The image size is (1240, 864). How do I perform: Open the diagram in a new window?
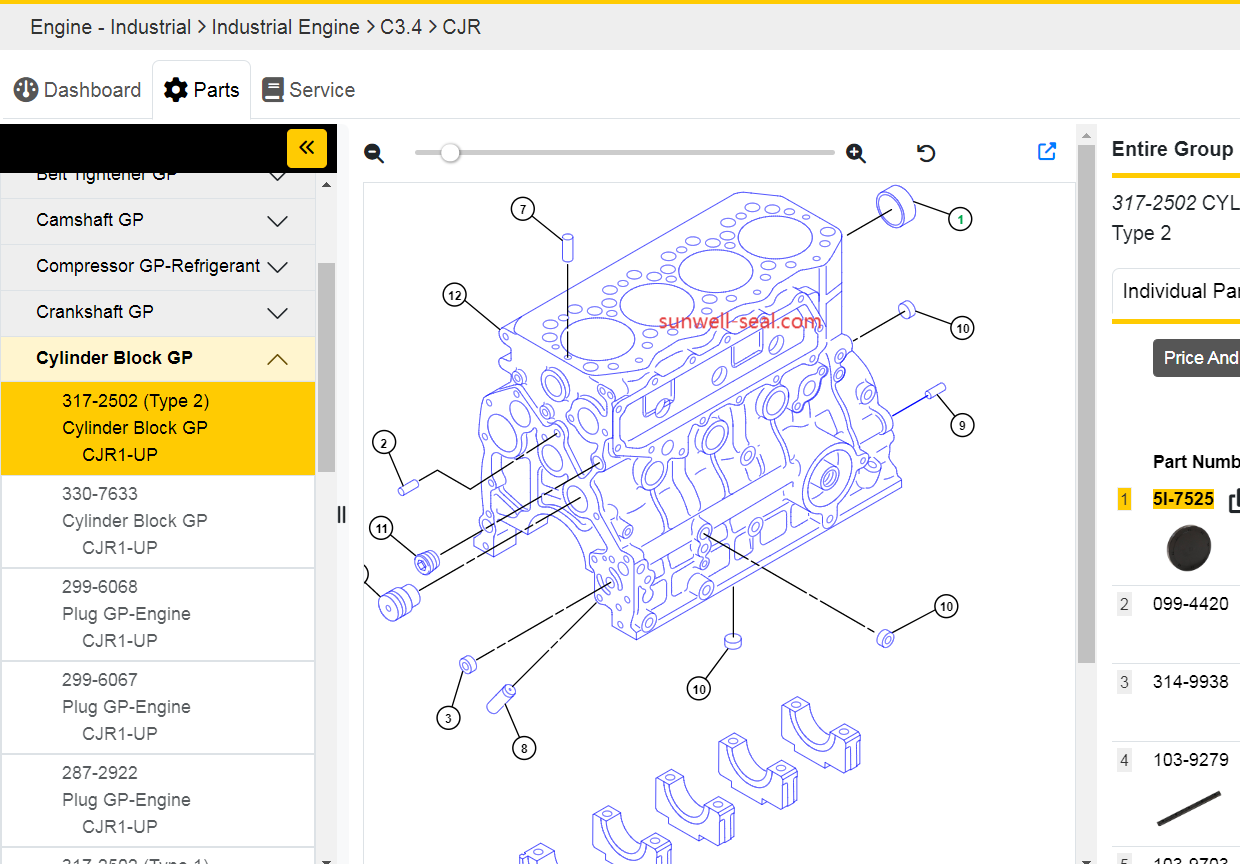(1047, 151)
